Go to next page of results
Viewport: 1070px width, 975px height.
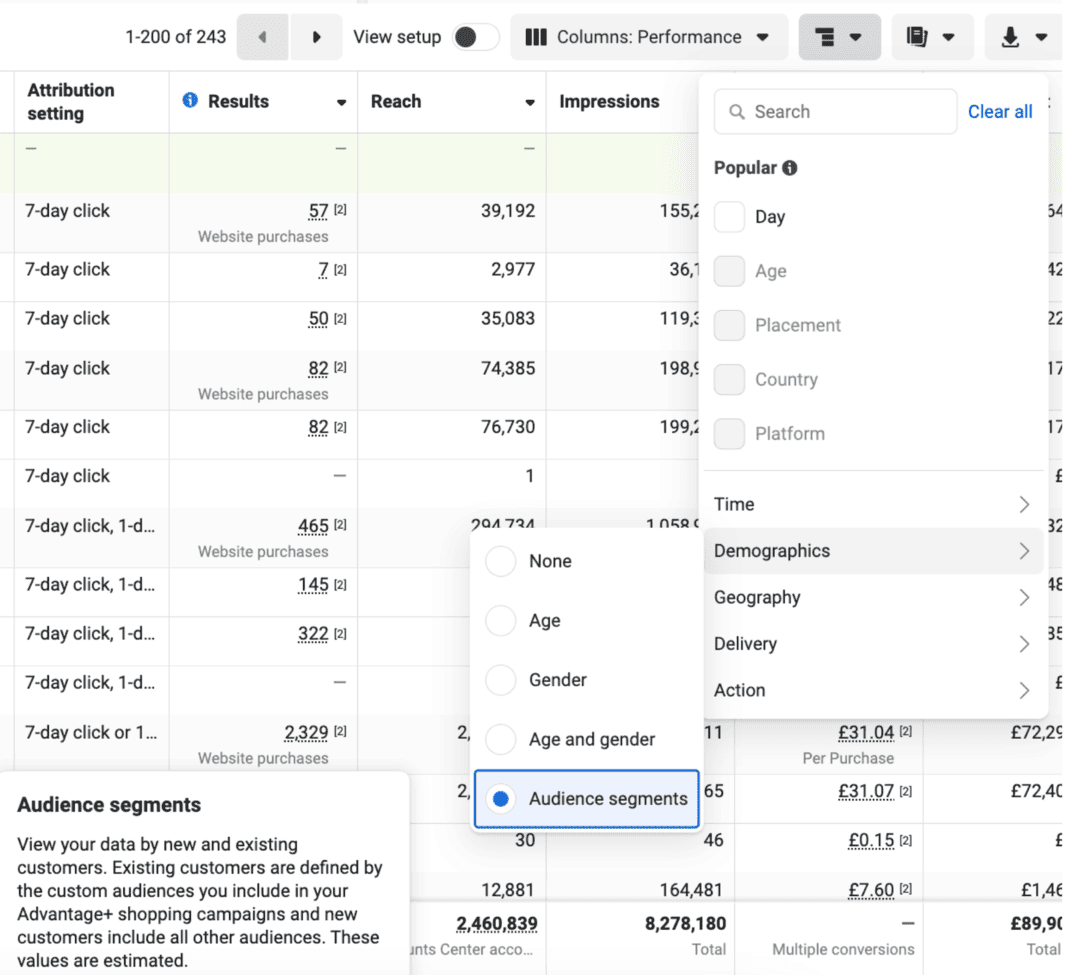pyautogui.click(x=316, y=37)
